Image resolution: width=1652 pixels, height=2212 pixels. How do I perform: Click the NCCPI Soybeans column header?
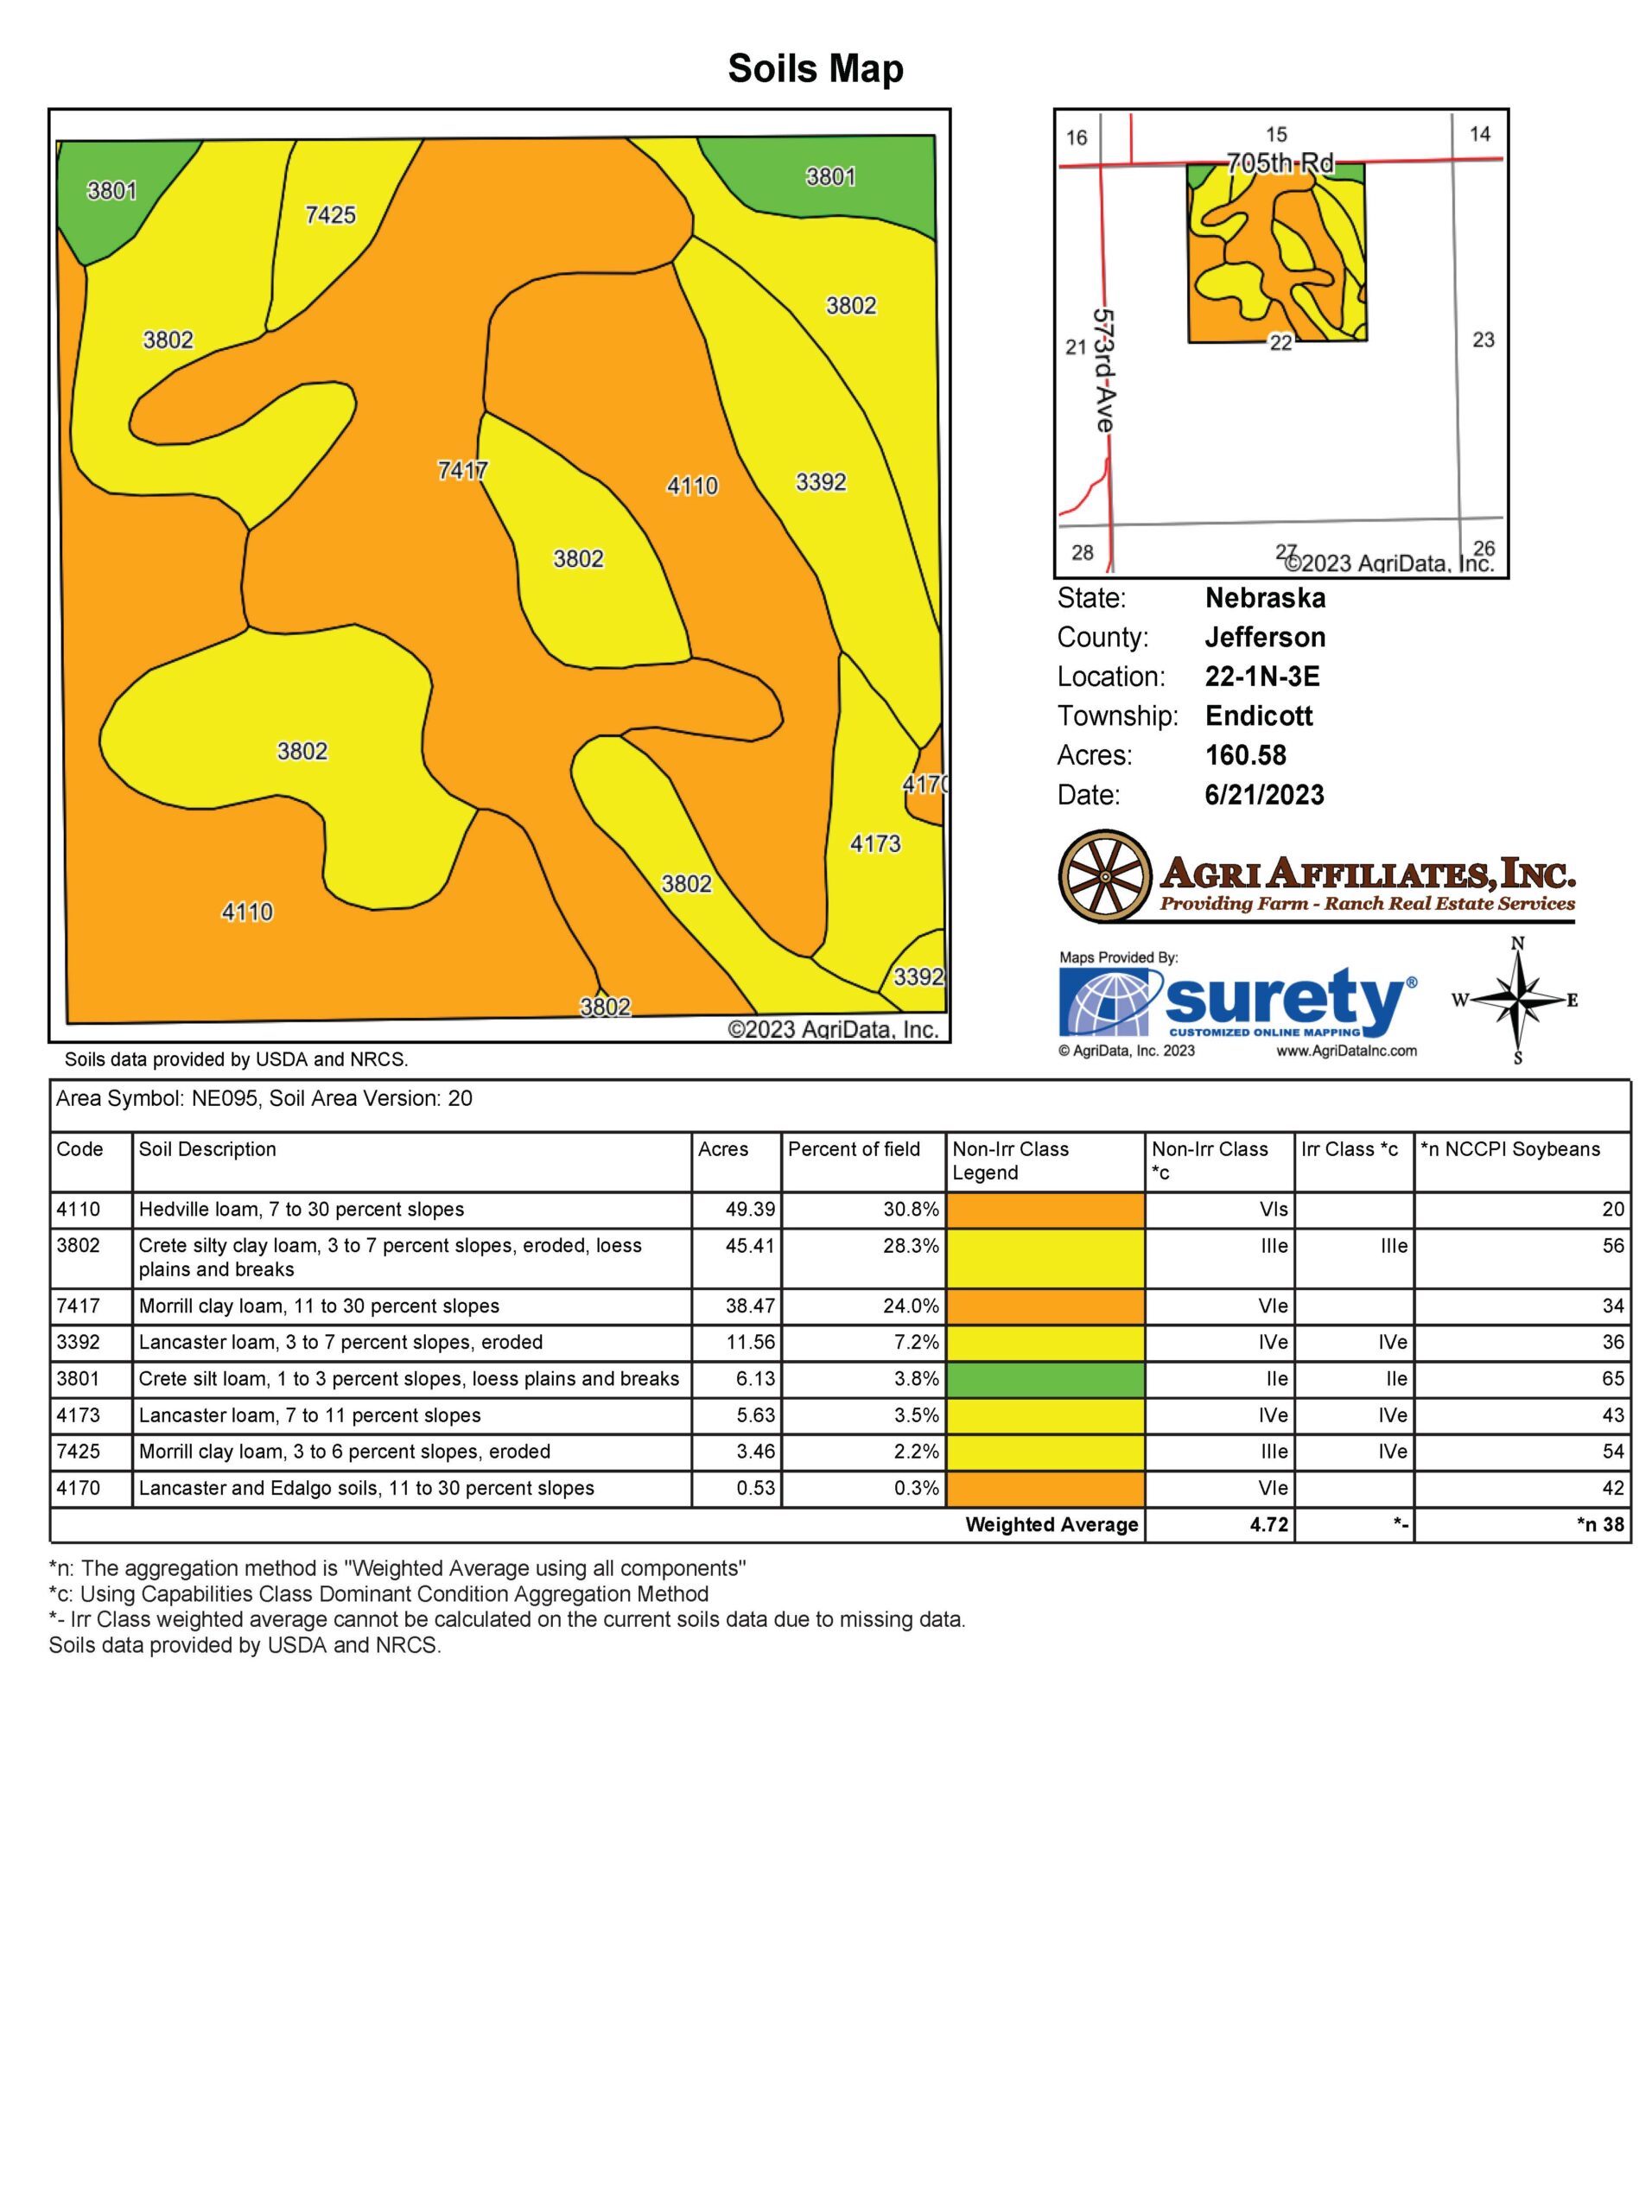click(x=1509, y=1149)
